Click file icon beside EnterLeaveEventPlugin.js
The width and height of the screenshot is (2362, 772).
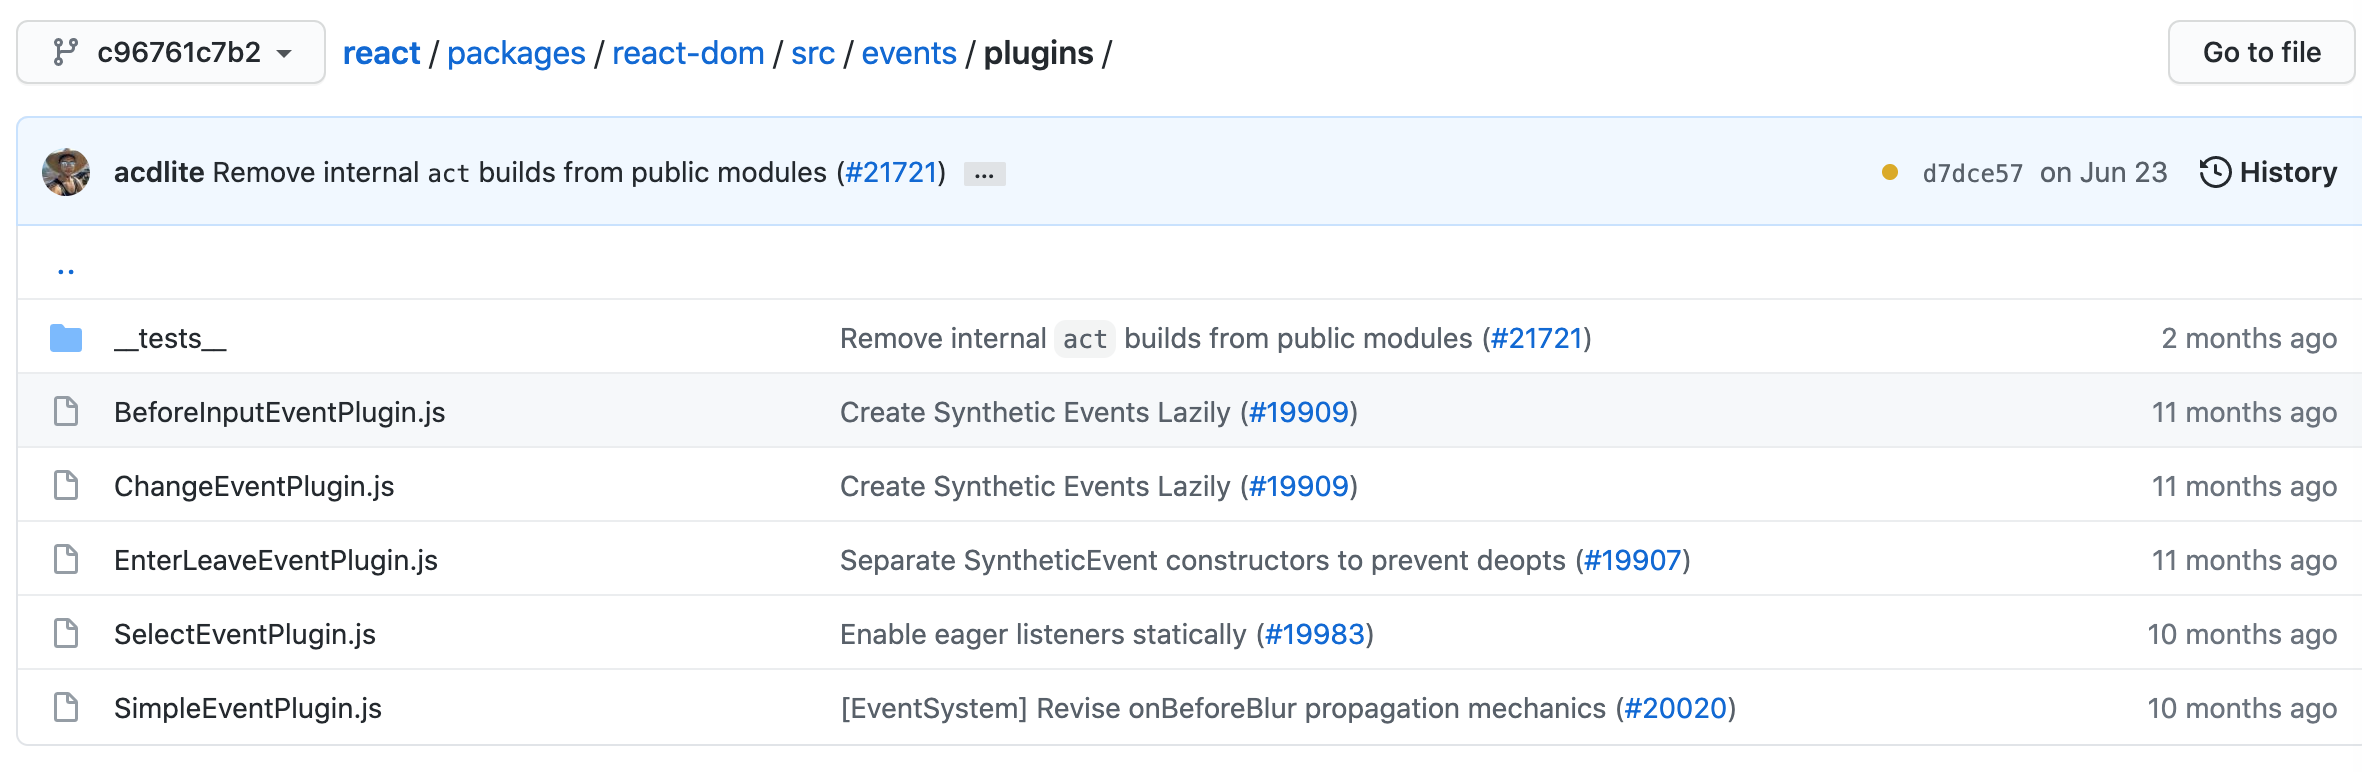[66, 559]
